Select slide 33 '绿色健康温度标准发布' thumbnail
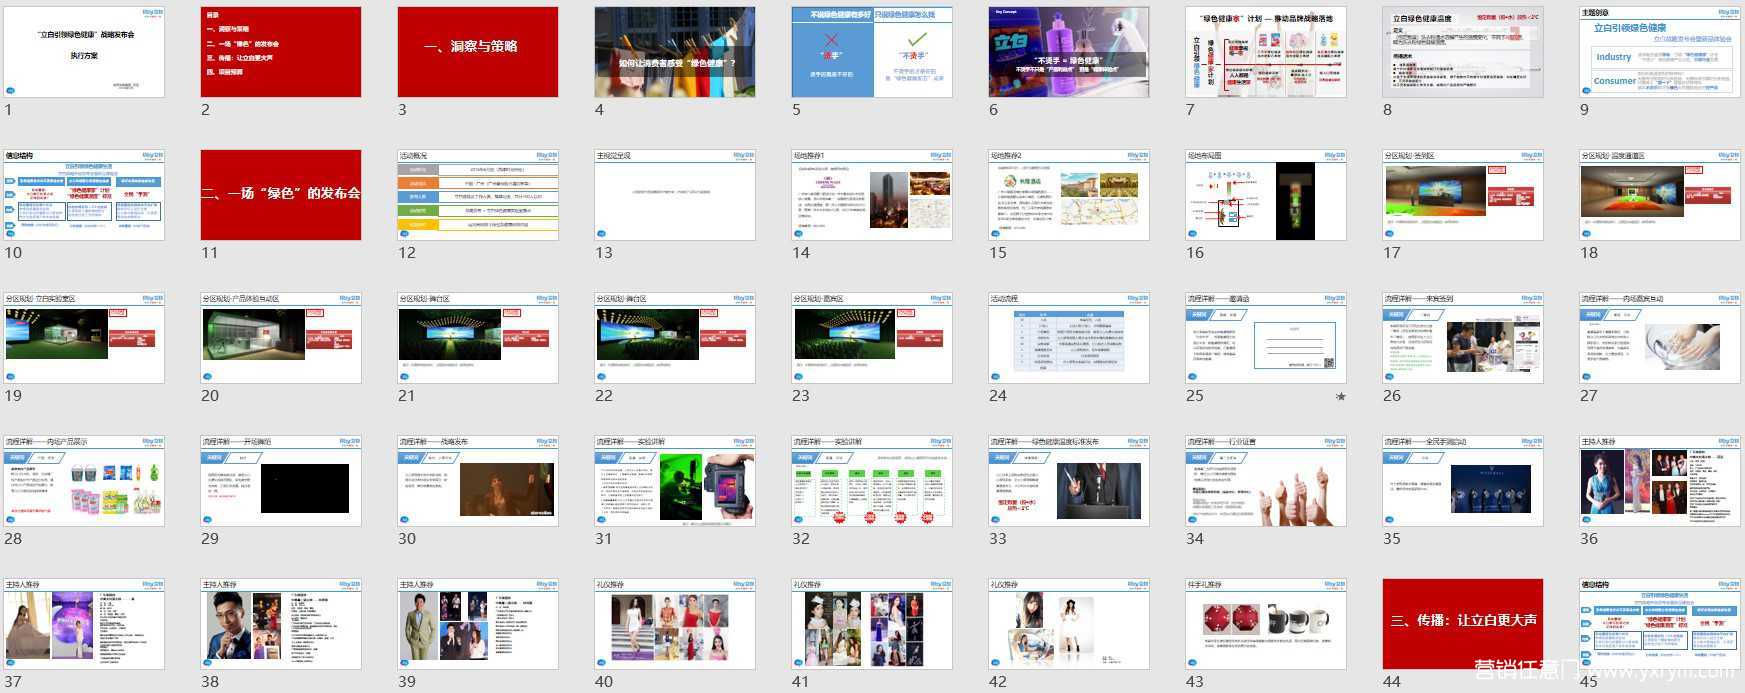The width and height of the screenshot is (1745, 693). pyautogui.click(x=1069, y=481)
